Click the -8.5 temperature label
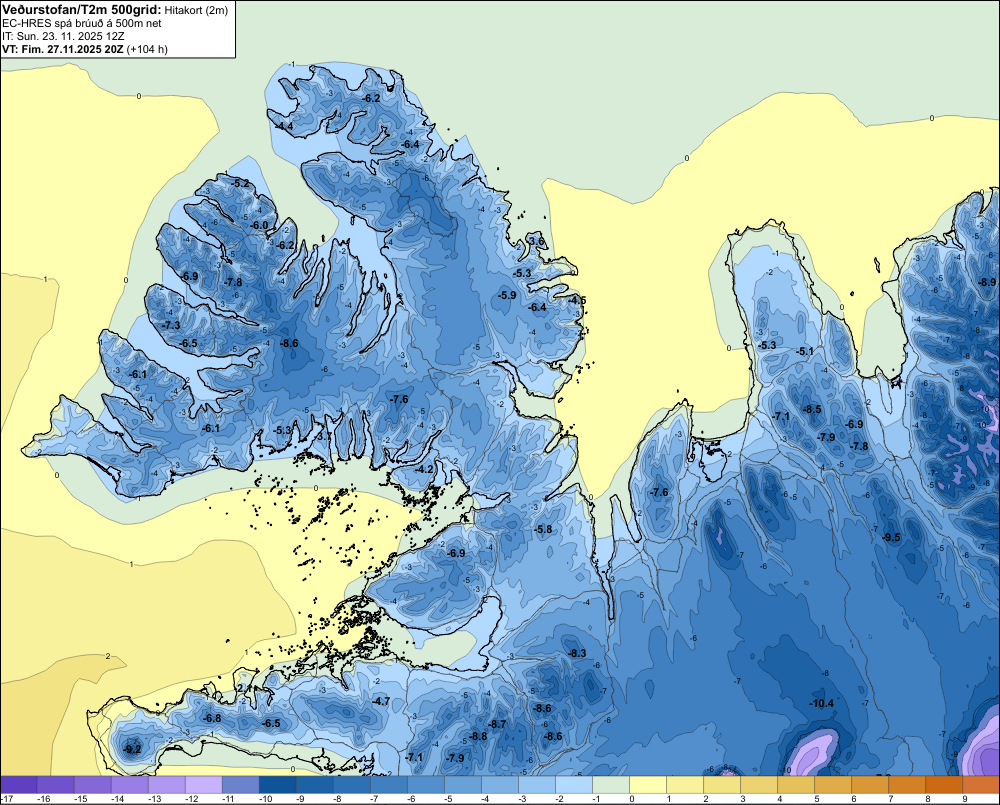This screenshot has height=805, width=1000. point(812,410)
